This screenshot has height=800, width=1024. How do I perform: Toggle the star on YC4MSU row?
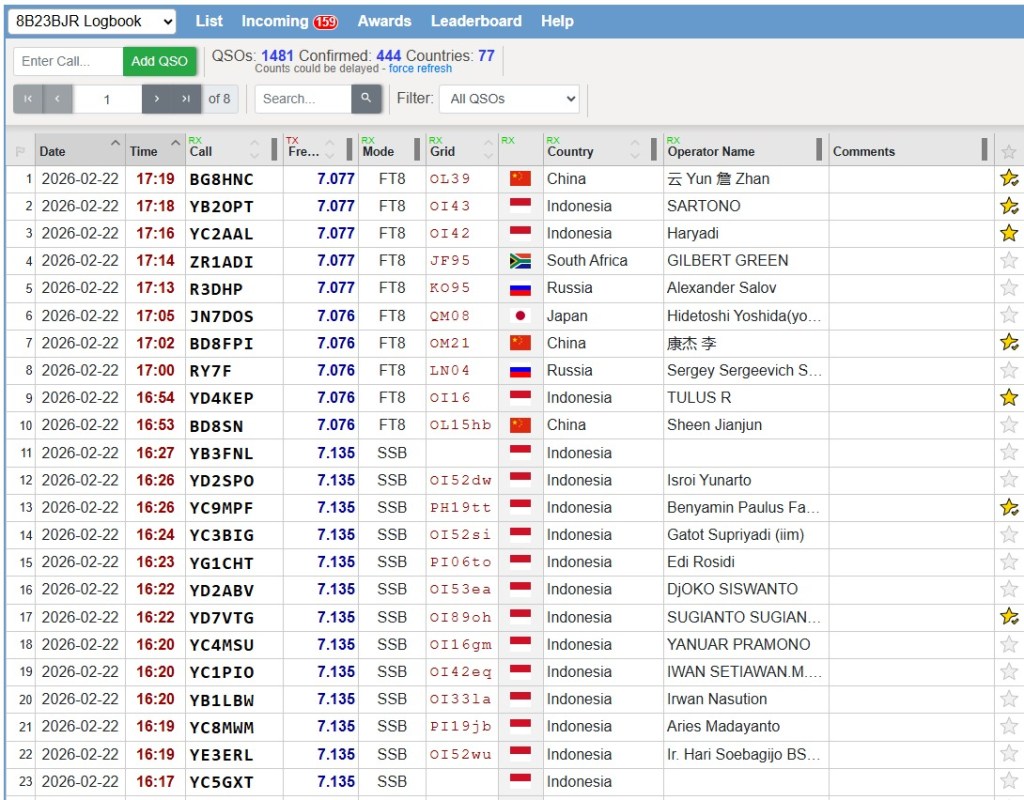point(1009,645)
